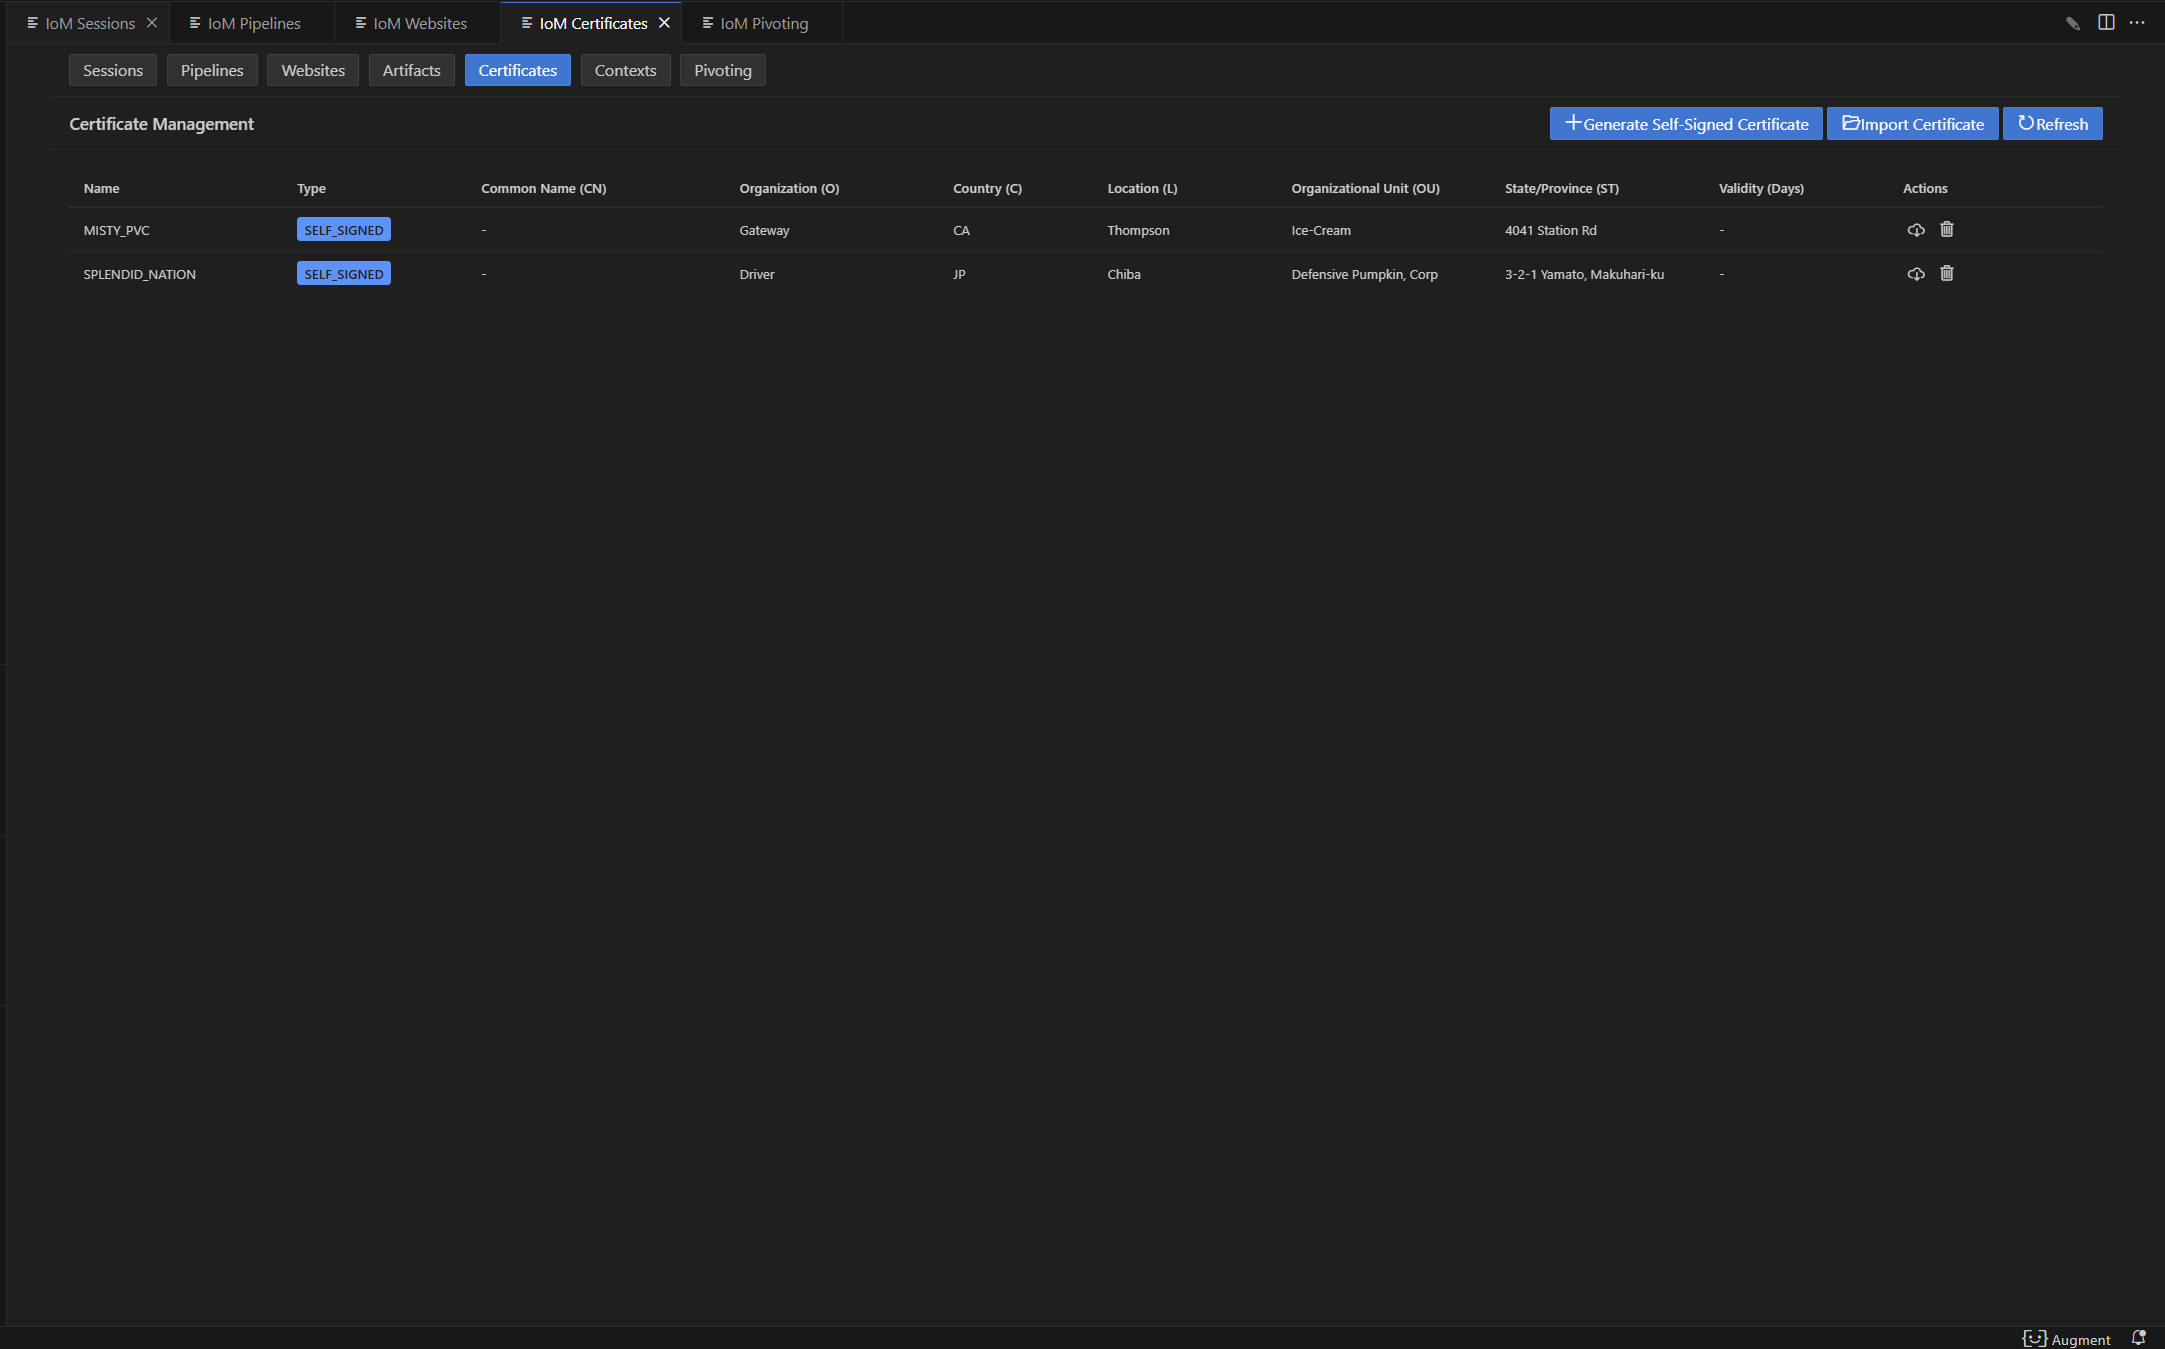Open the IoM Websites editor tab
The width and height of the screenshot is (2165, 1349).
click(419, 23)
